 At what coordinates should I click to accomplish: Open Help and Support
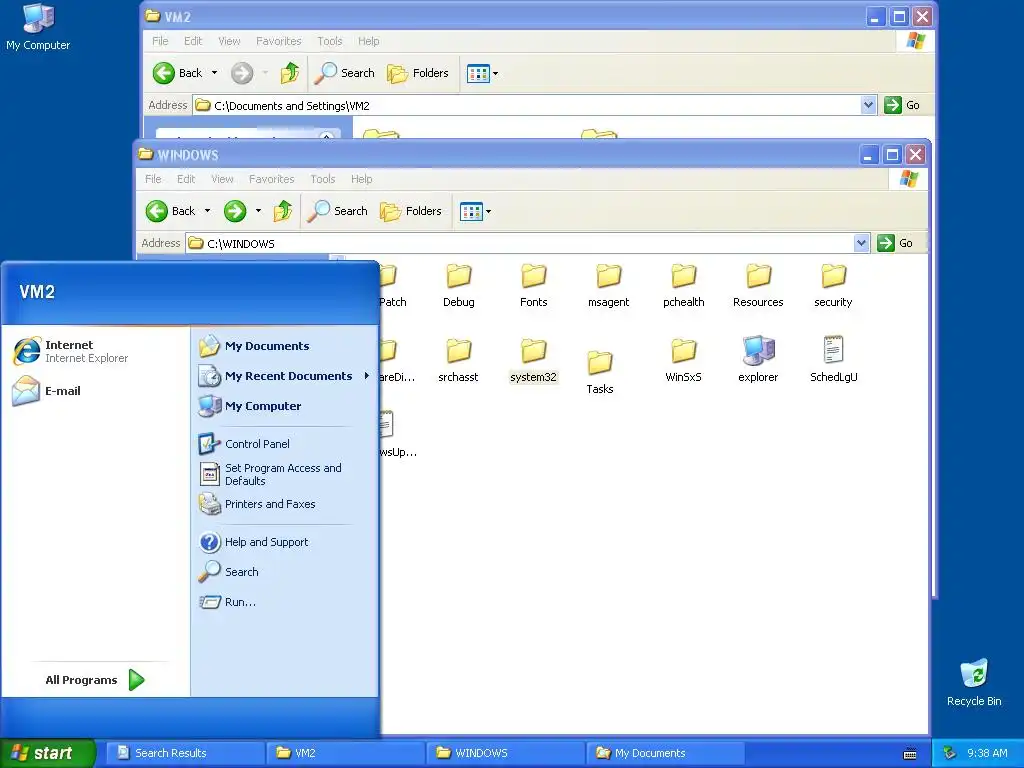[x=253, y=542]
